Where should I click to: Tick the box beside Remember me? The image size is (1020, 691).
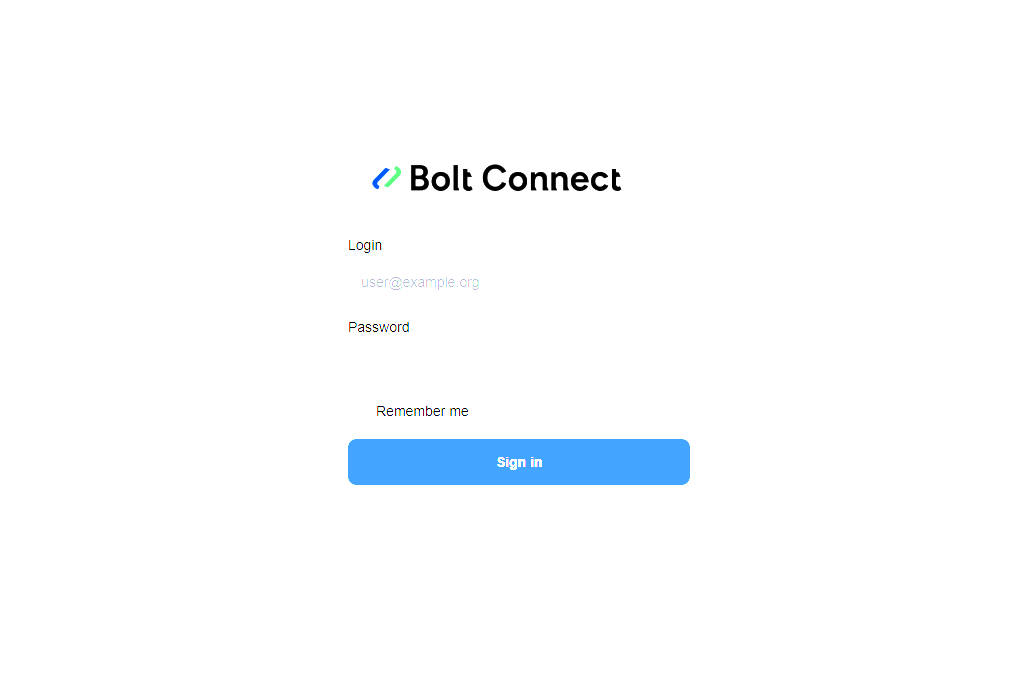[x=359, y=411]
